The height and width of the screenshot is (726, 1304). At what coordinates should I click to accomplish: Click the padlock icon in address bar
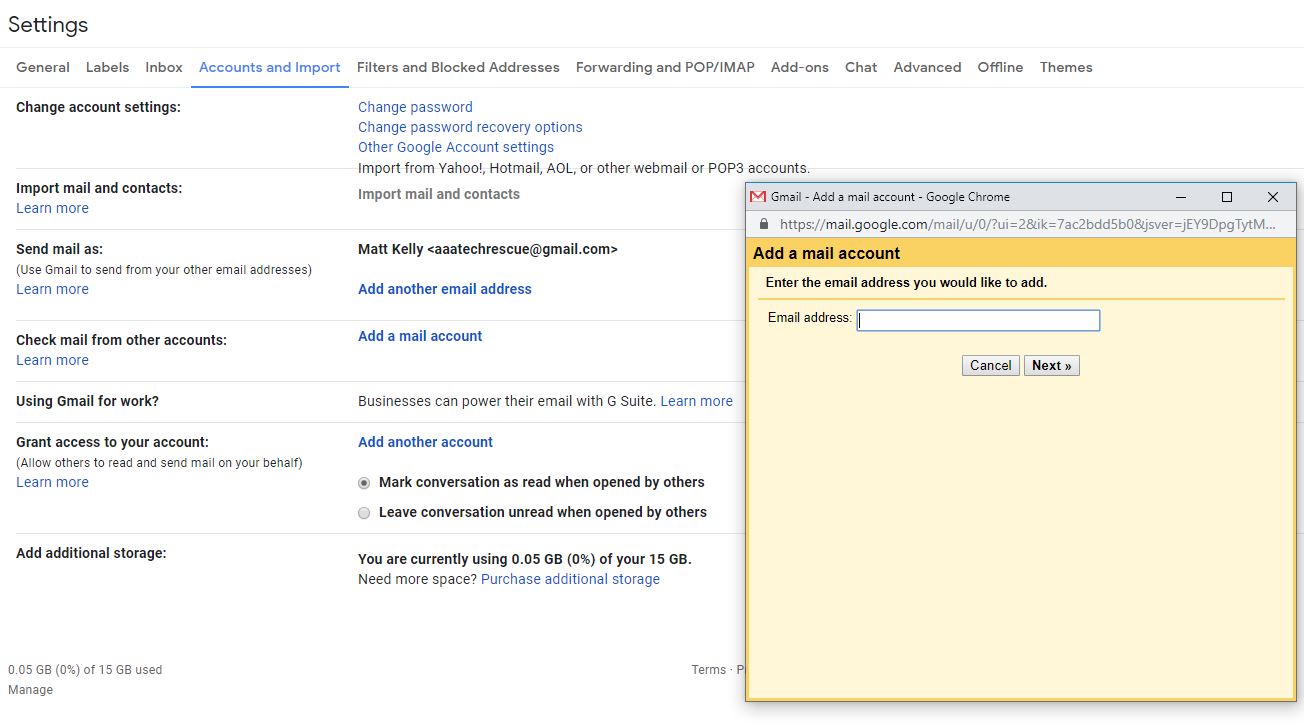pos(765,225)
